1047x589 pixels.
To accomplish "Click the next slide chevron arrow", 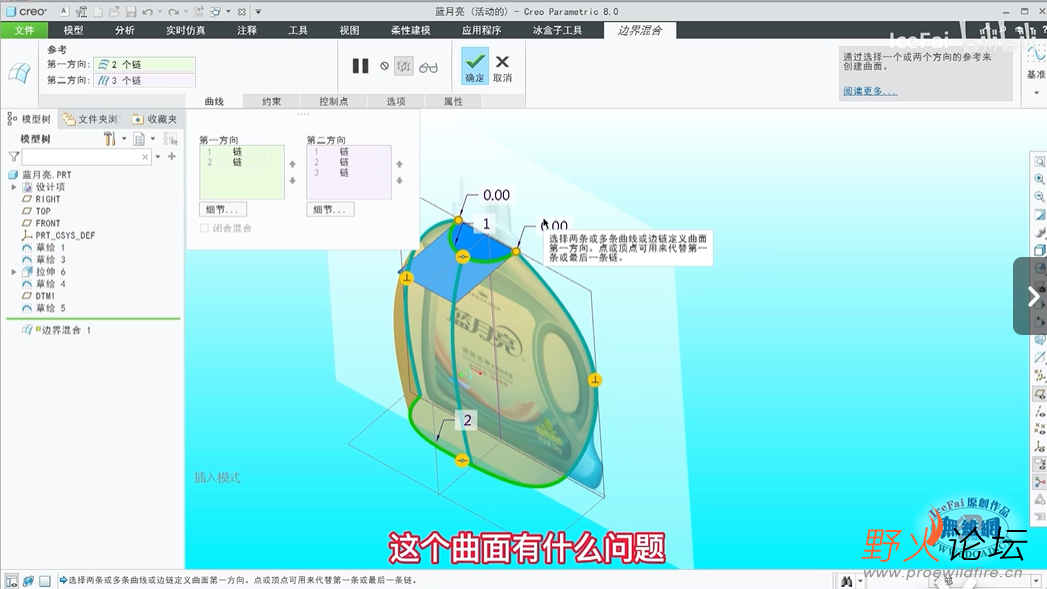I will click(x=1032, y=296).
